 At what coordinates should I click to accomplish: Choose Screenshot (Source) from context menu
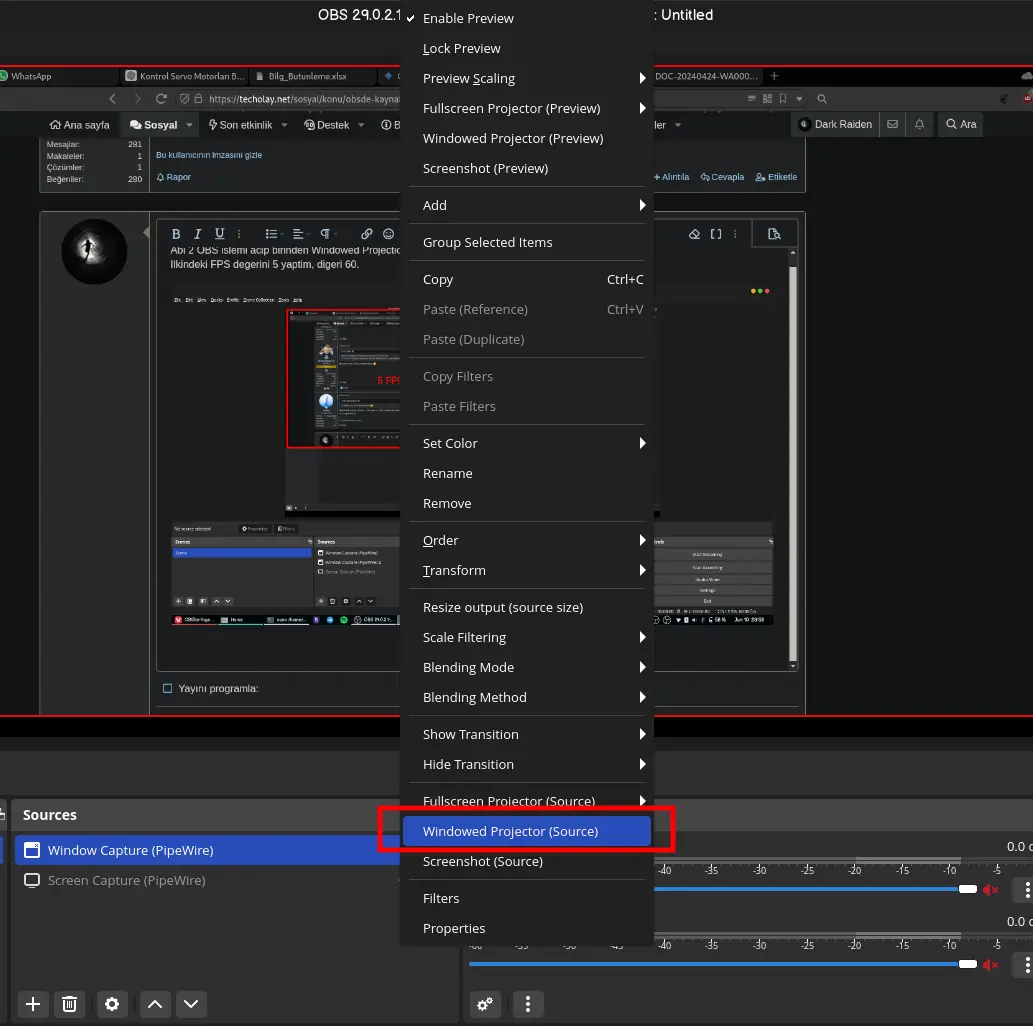526,862
